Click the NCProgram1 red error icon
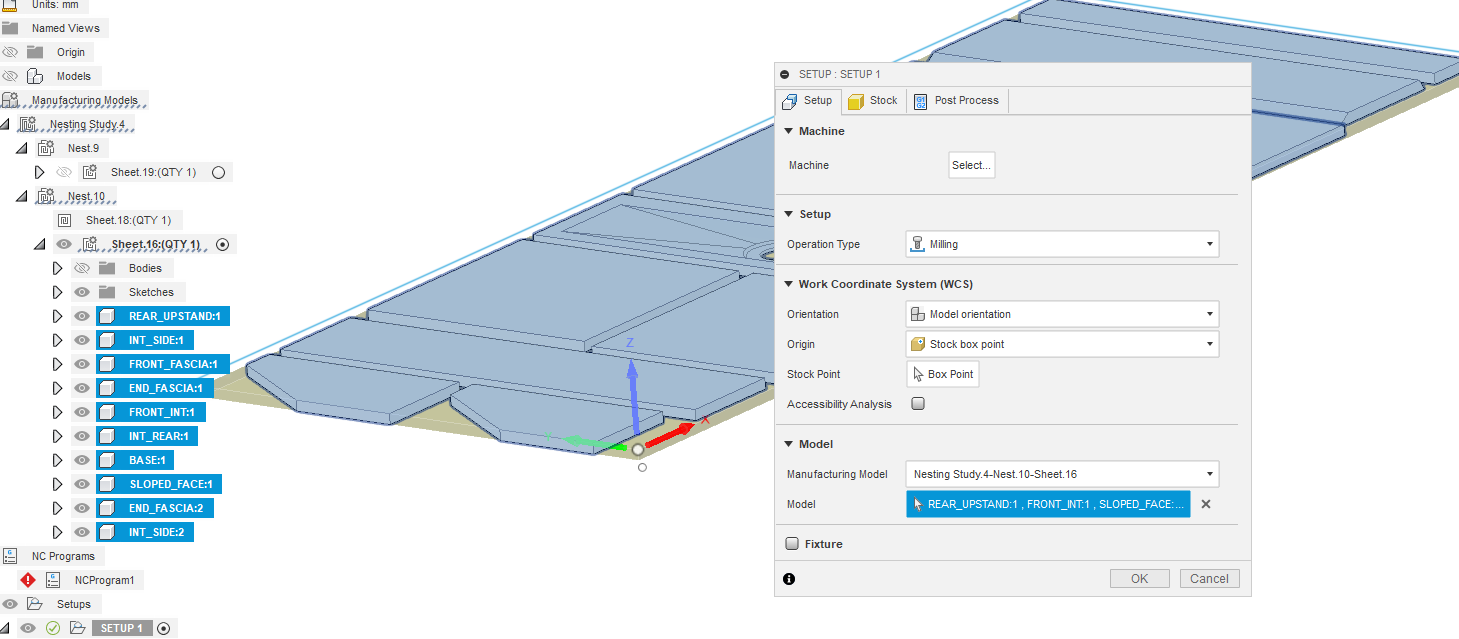Viewport: 1459px width, 639px height. 28,580
